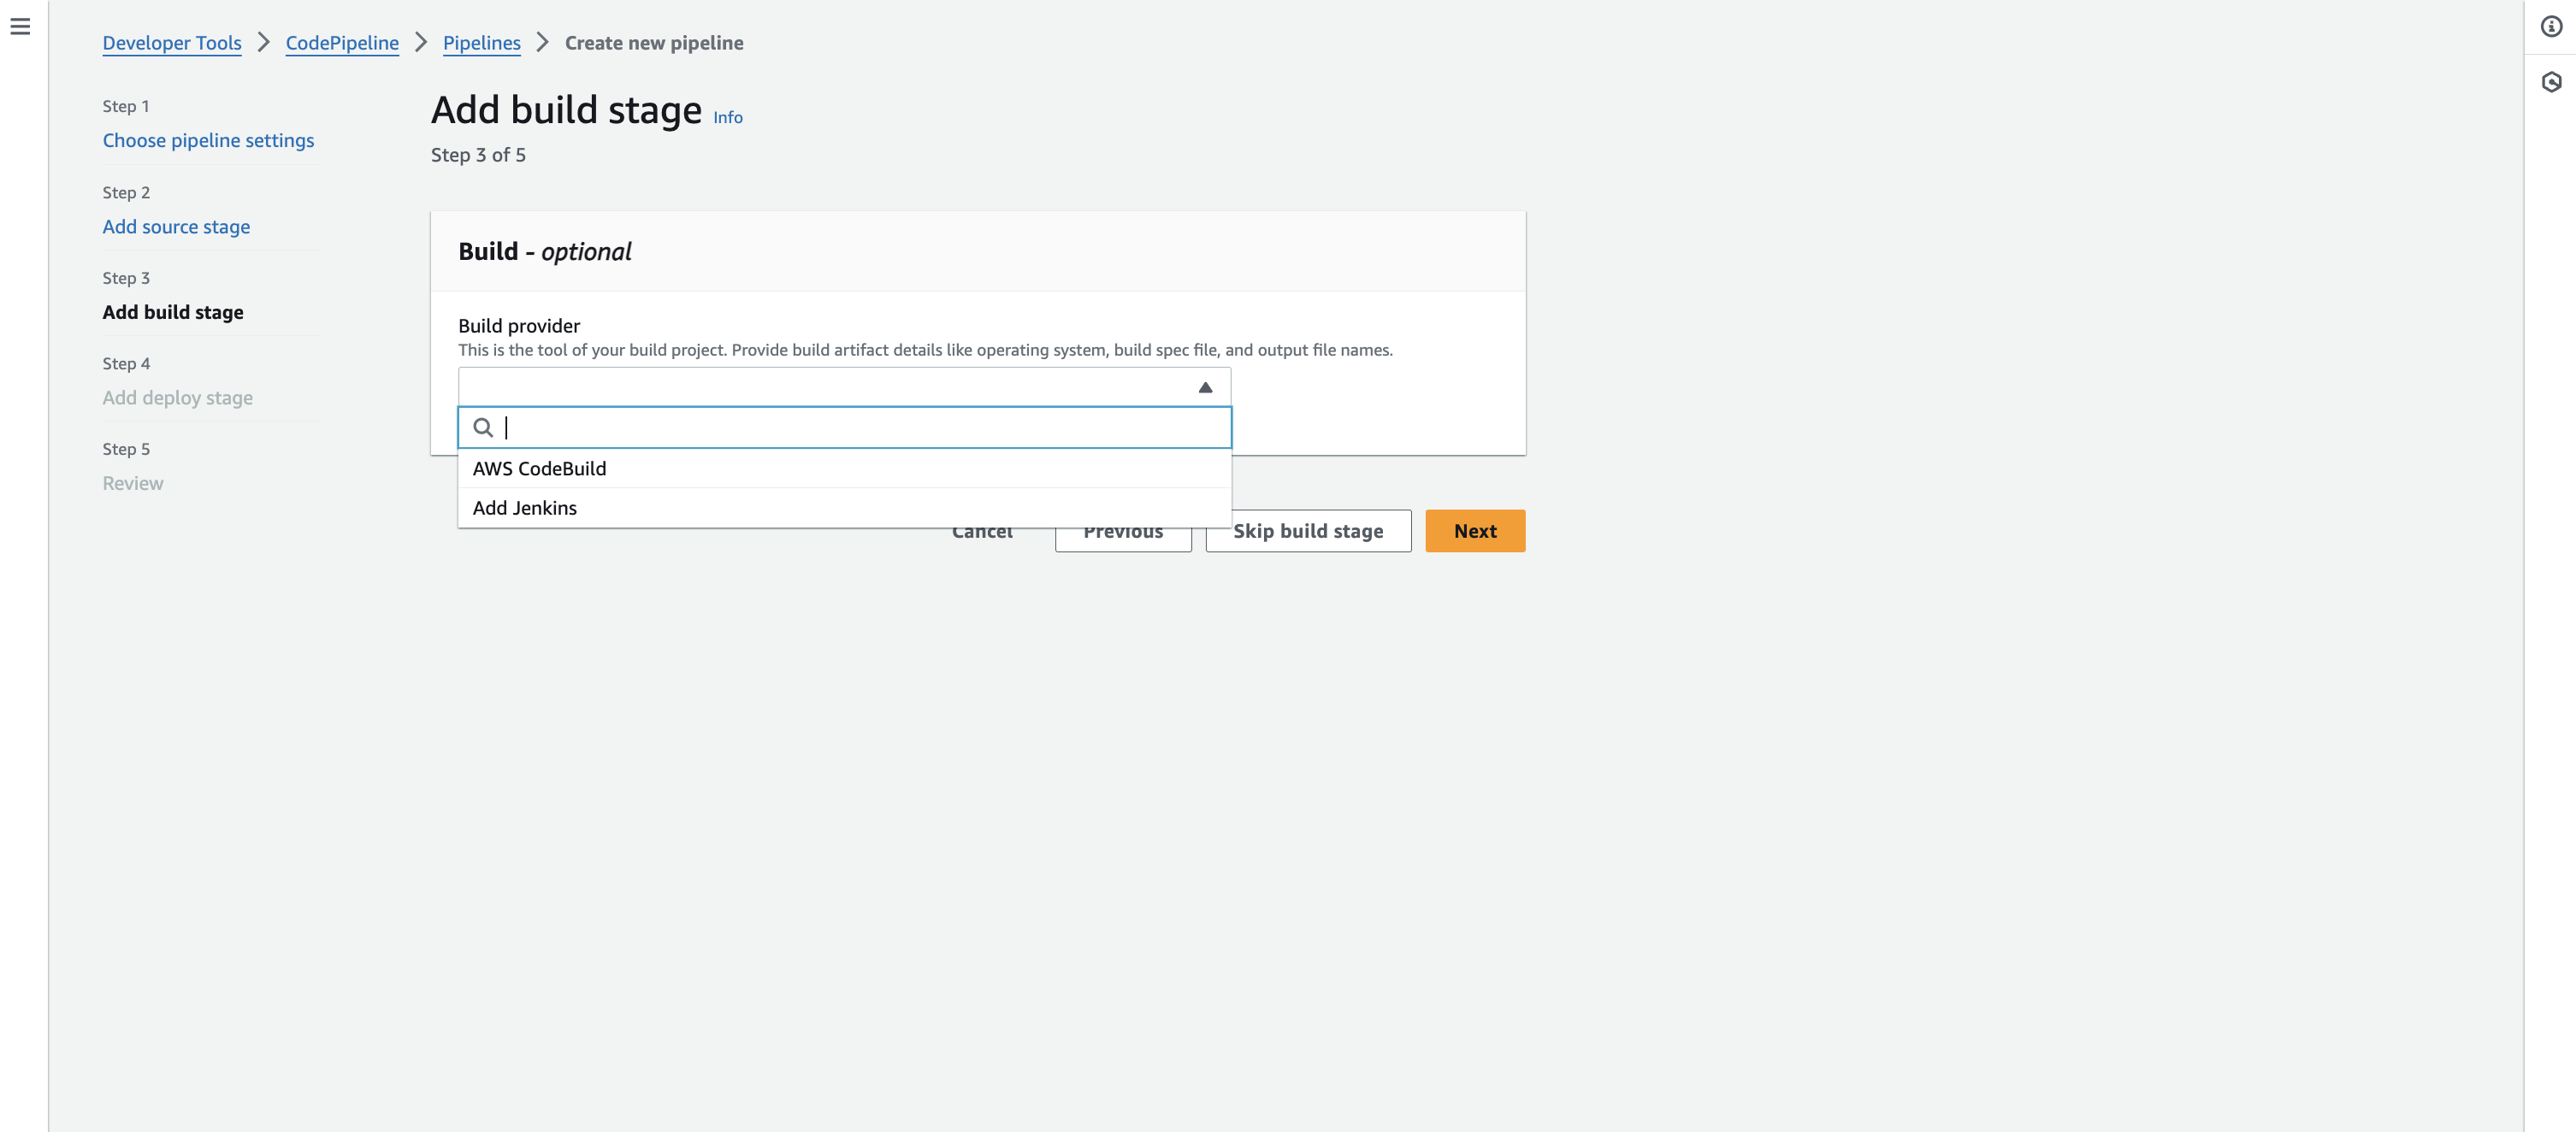Screen dimensions: 2576x1132
Task: Go to Developer Tools breadcrumb
Action: click(172, 43)
